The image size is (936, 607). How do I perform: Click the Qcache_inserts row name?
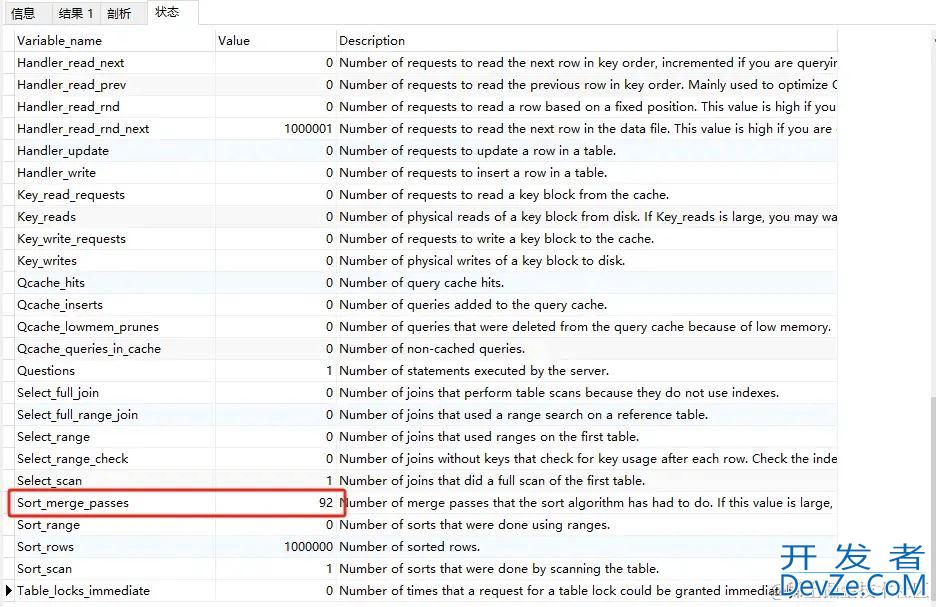[x=60, y=305]
